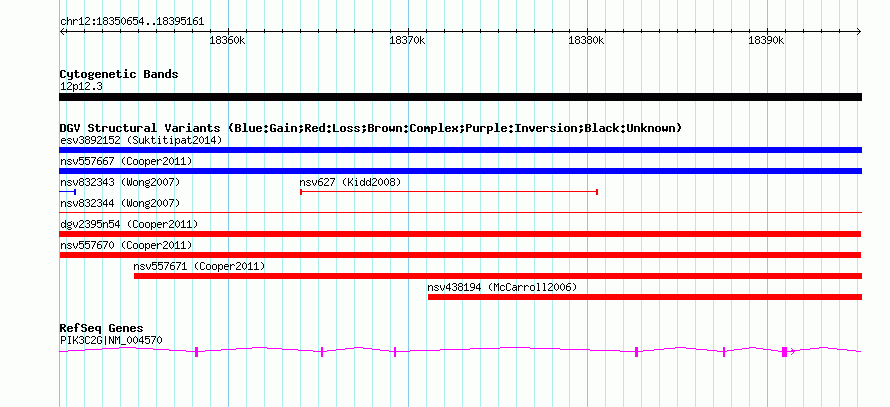This screenshot has width=890, height=407.
Task: Click the PIK3C2G exon just before the 18370k gridline
Action: click(395, 352)
